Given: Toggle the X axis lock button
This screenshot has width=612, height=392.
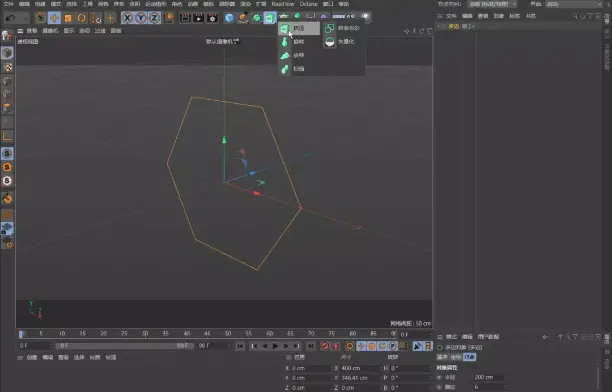Looking at the screenshot, I should [127, 18].
